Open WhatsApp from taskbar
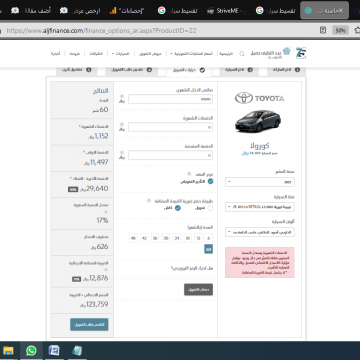Image resolution: width=360 pixels, height=360 pixels. tap(31, 351)
